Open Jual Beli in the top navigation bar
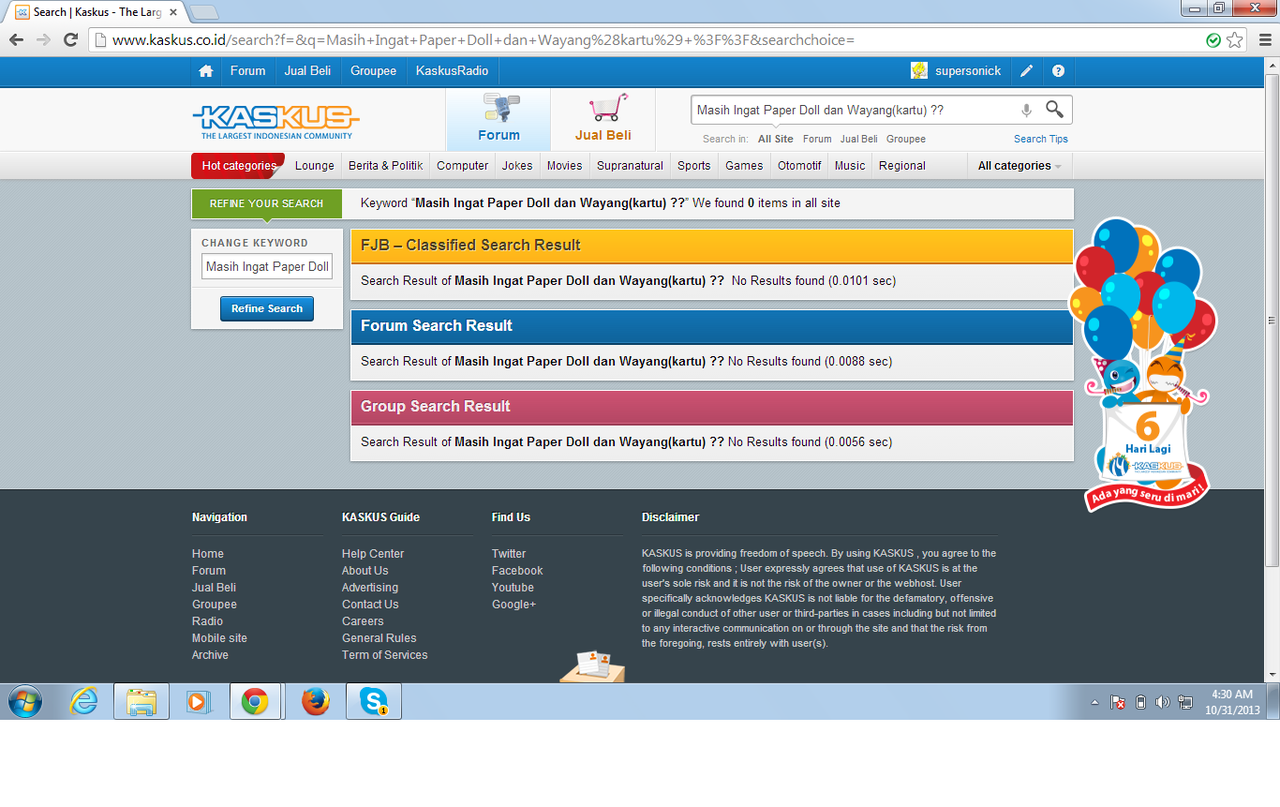The height and width of the screenshot is (807, 1280). [308, 71]
